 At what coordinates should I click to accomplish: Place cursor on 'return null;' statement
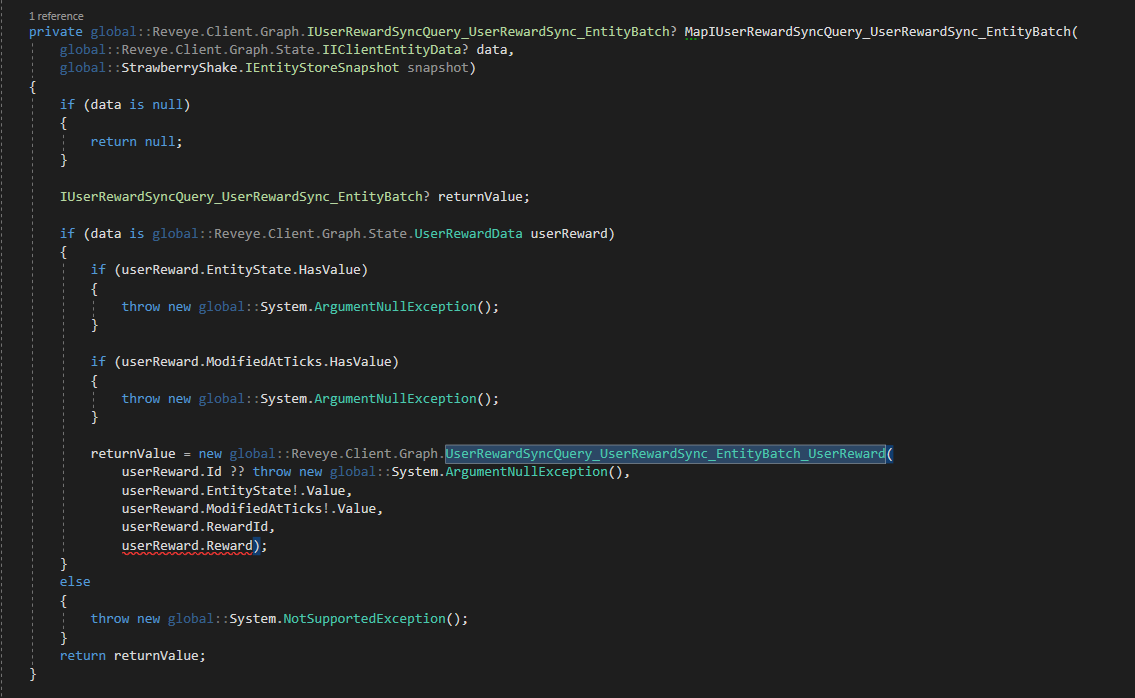(137, 142)
